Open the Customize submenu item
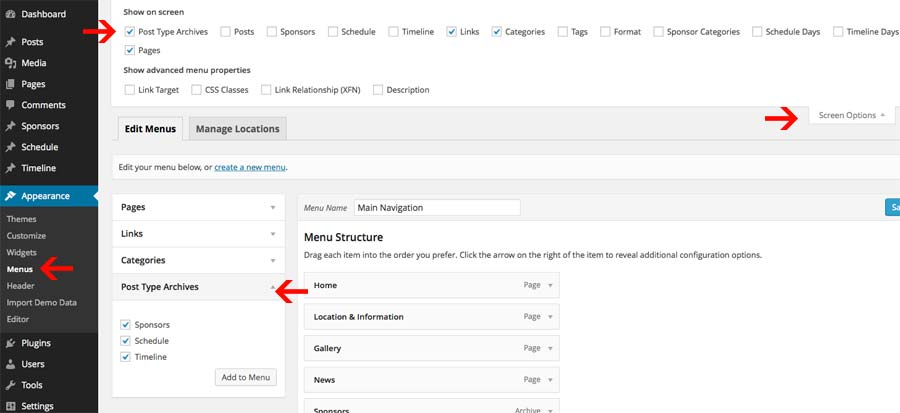 (26, 236)
